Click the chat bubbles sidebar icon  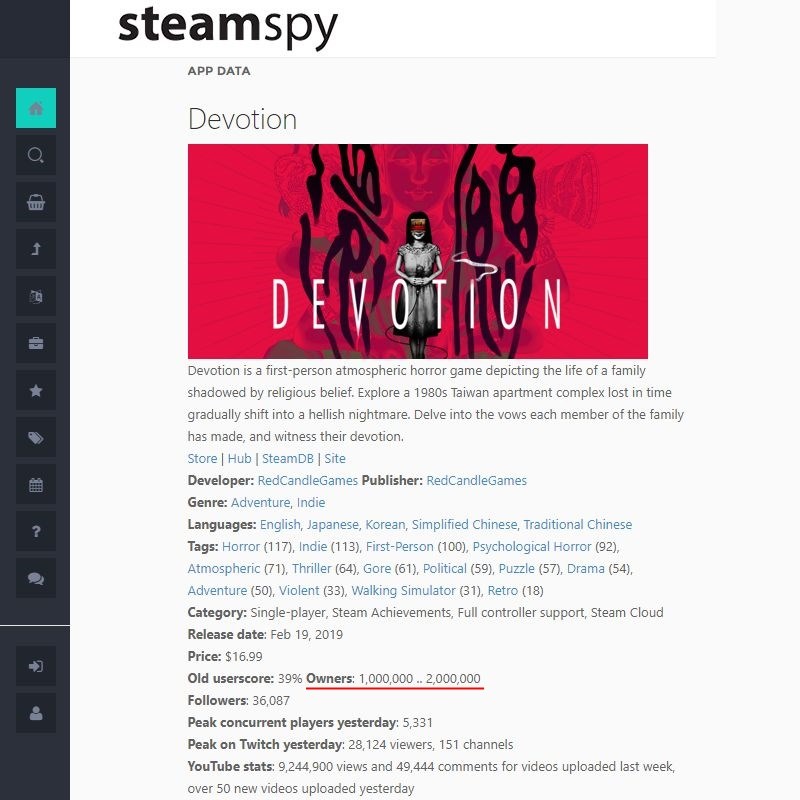coord(36,578)
